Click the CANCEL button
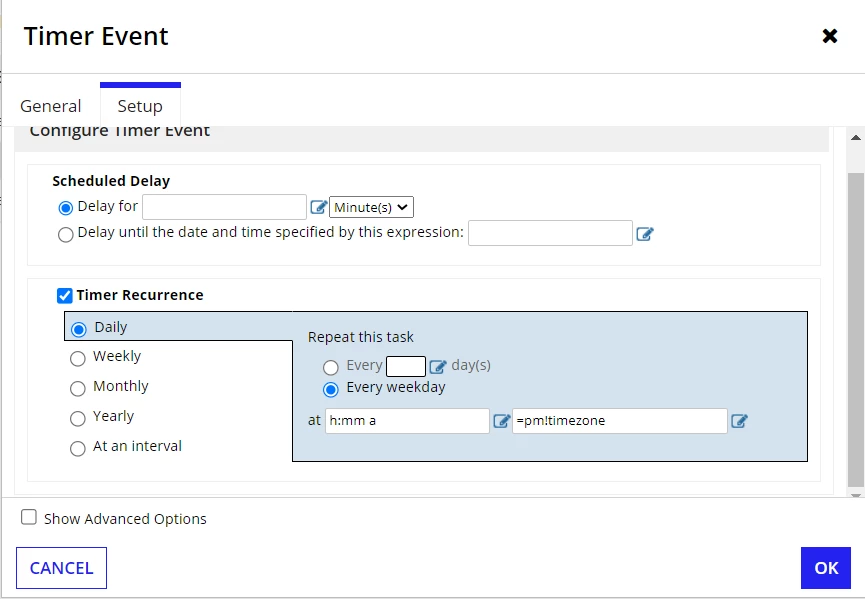This screenshot has width=865, height=599. 61,568
